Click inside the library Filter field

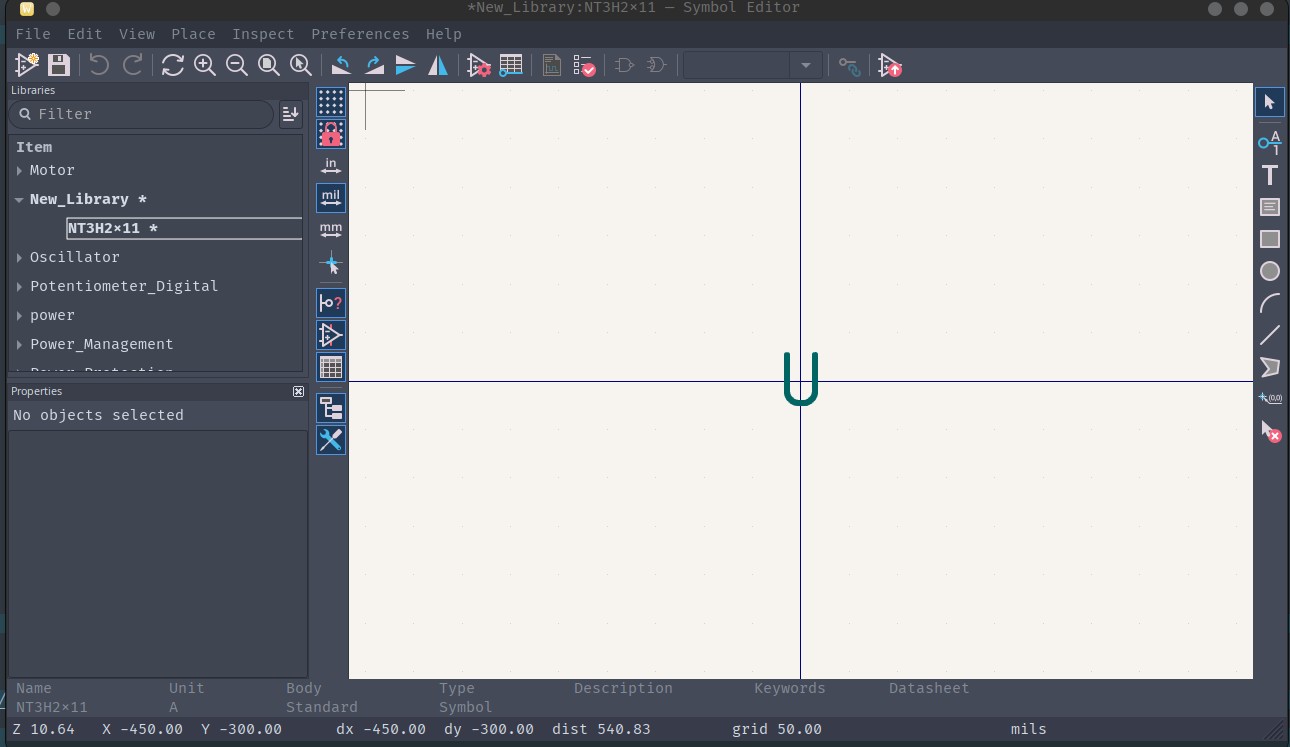(x=140, y=114)
